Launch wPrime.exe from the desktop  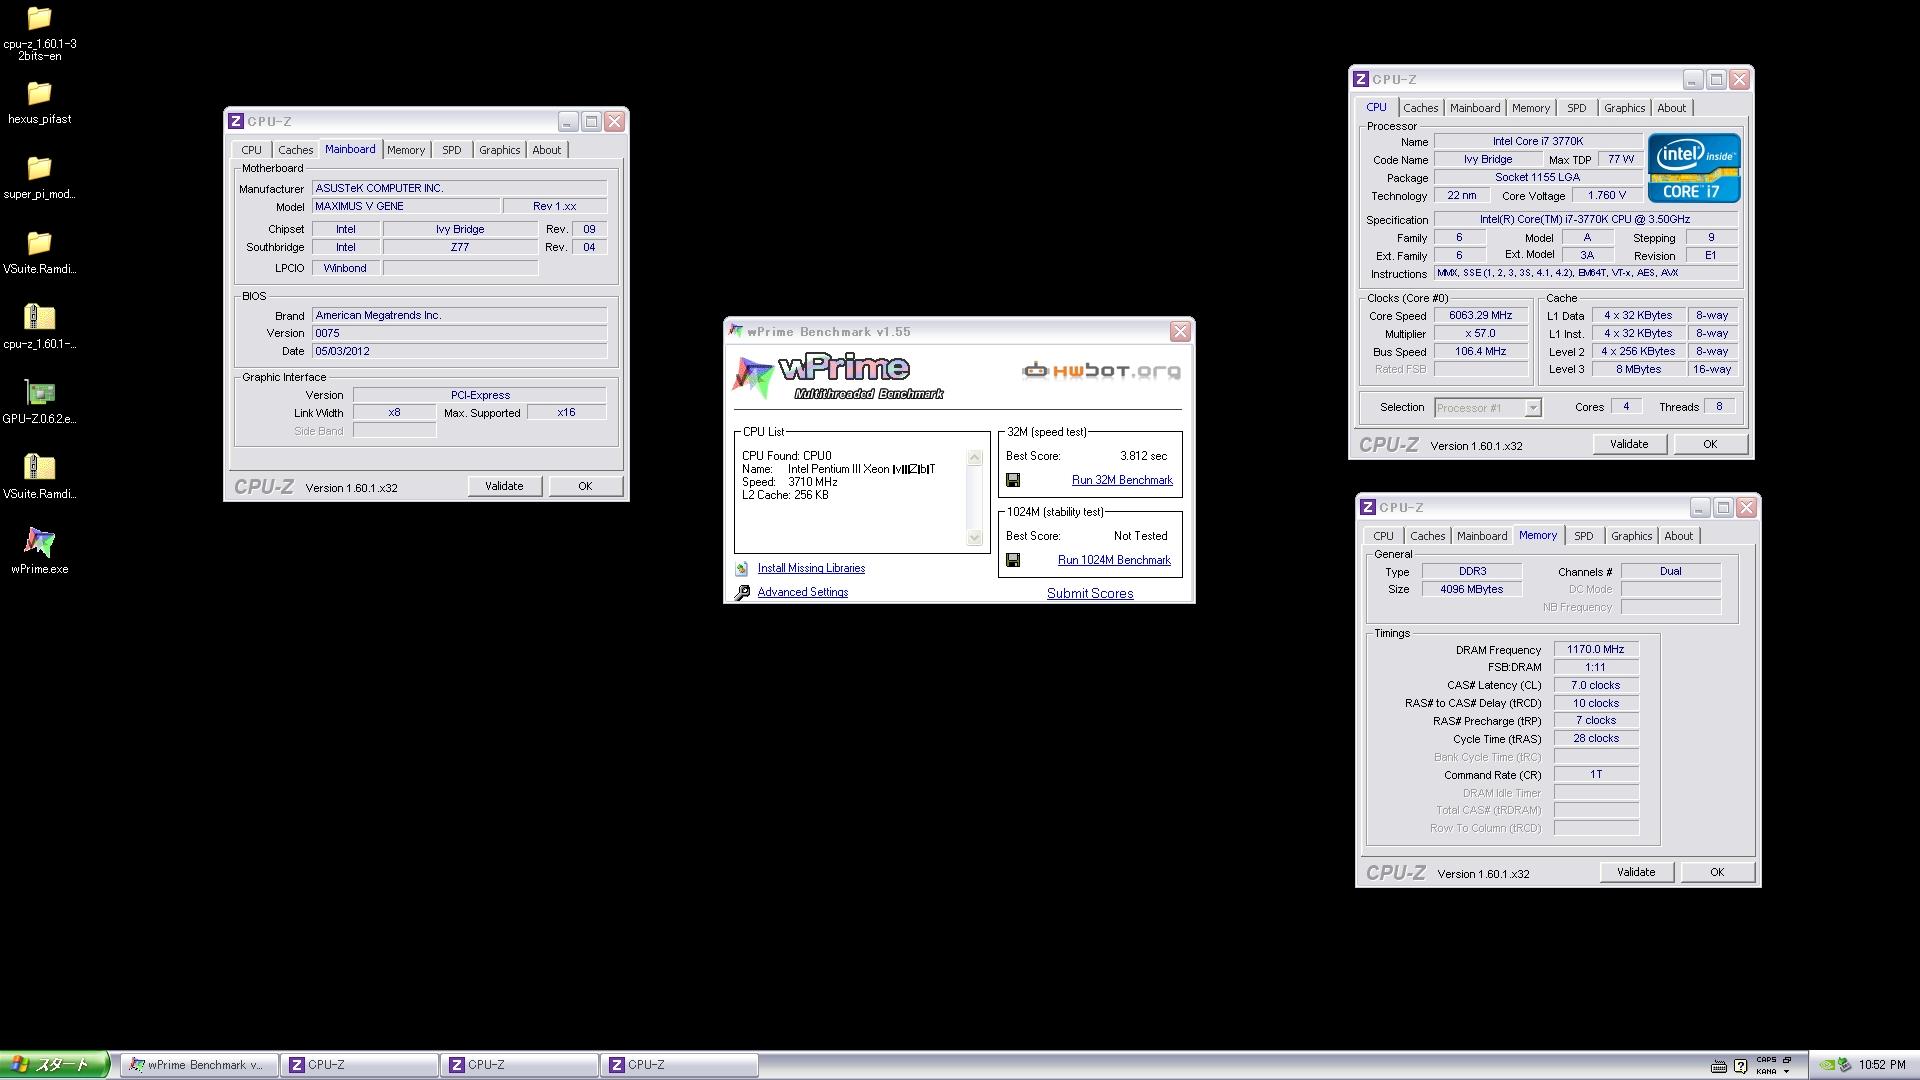click(x=39, y=542)
